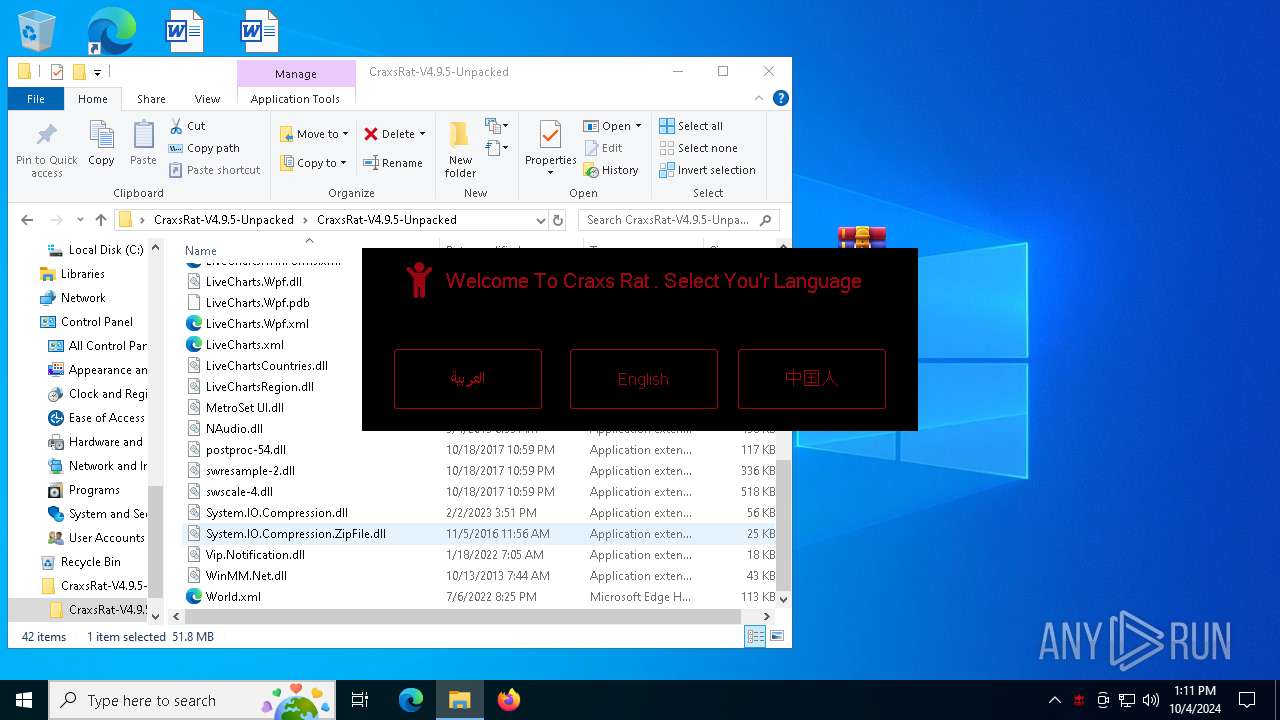This screenshot has height=720, width=1280.
Task: Create a New folder
Action: (x=460, y=150)
